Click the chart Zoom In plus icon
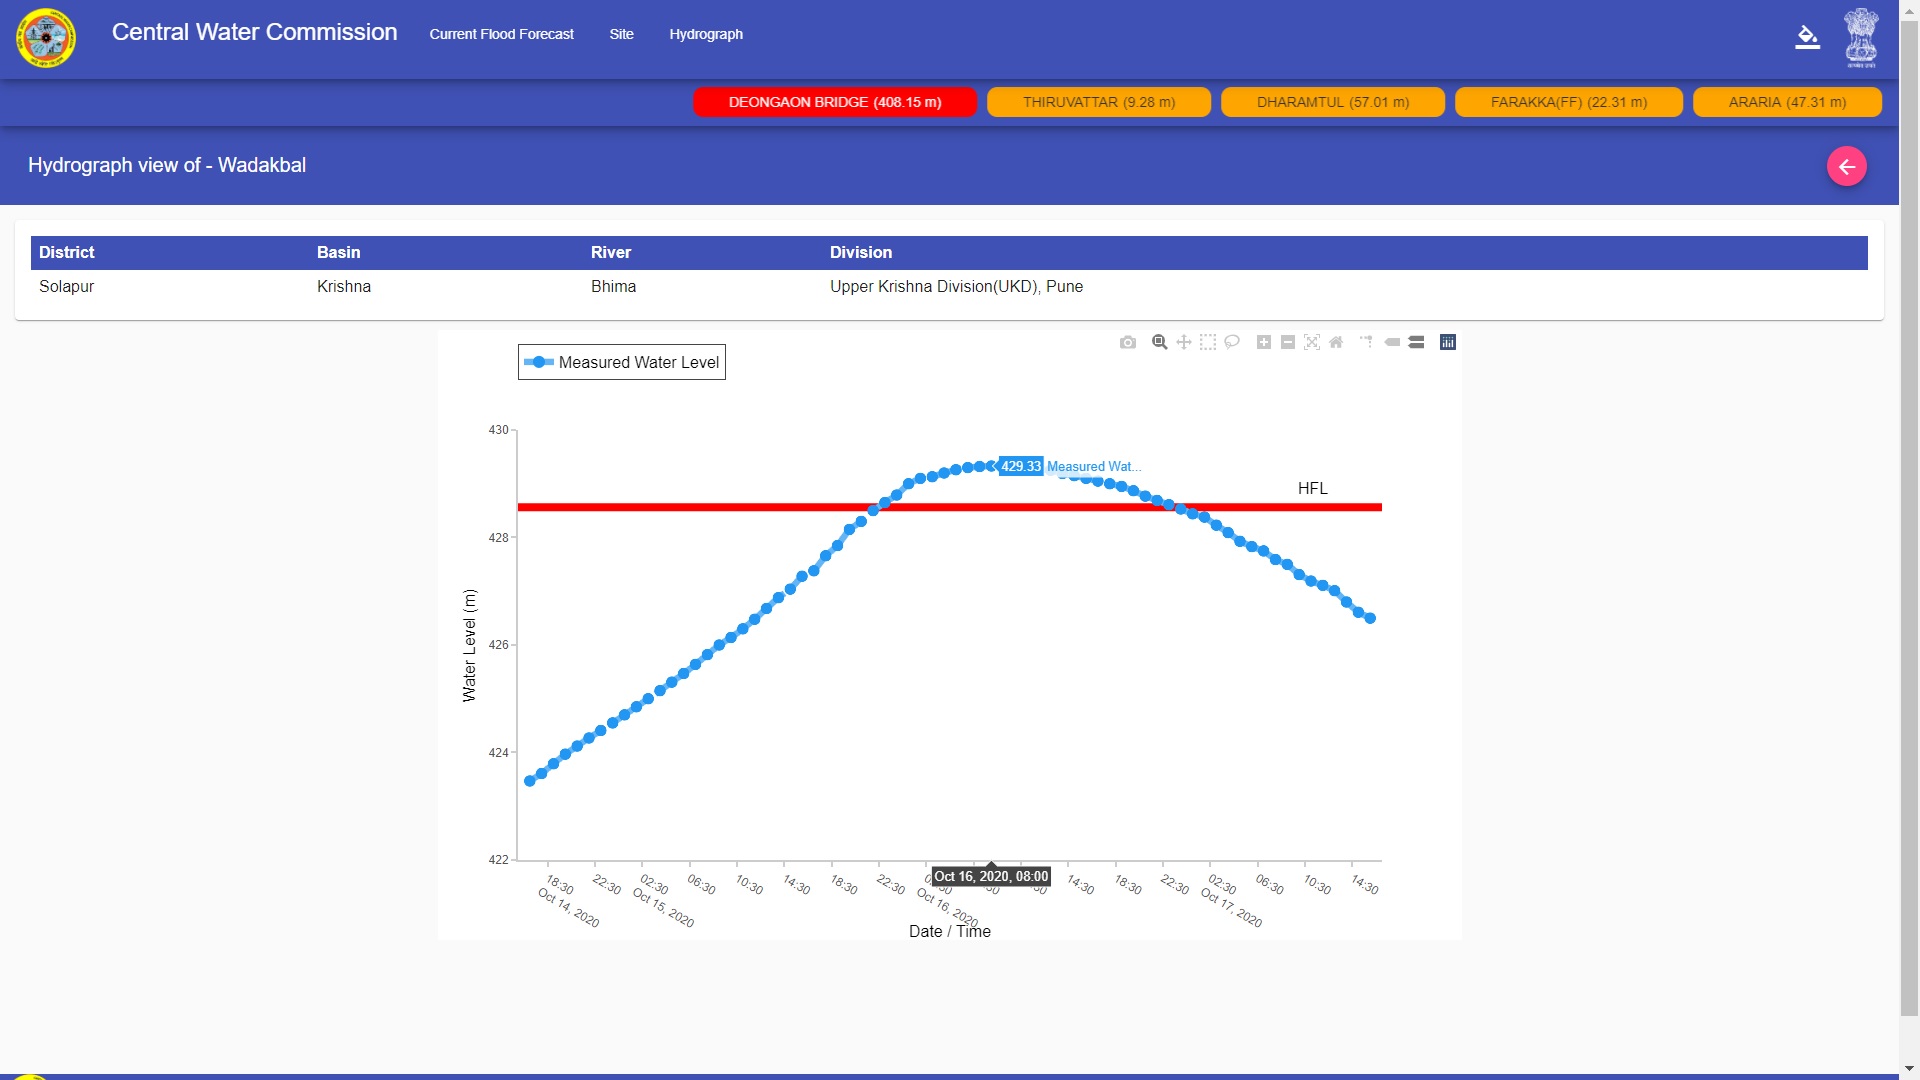The height and width of the screenshot is (1080, 1920). coord(1264,342)
